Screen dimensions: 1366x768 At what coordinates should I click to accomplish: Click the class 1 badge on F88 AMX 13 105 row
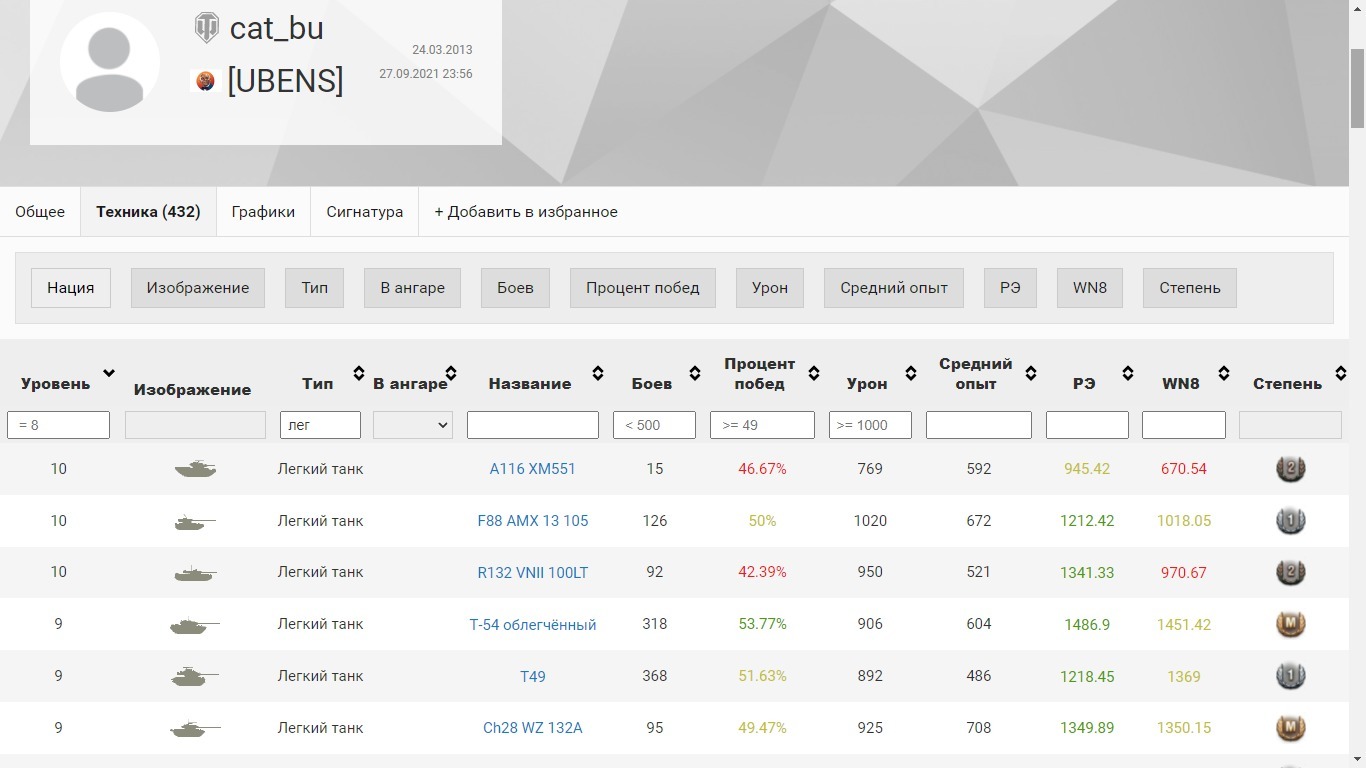1290,521
